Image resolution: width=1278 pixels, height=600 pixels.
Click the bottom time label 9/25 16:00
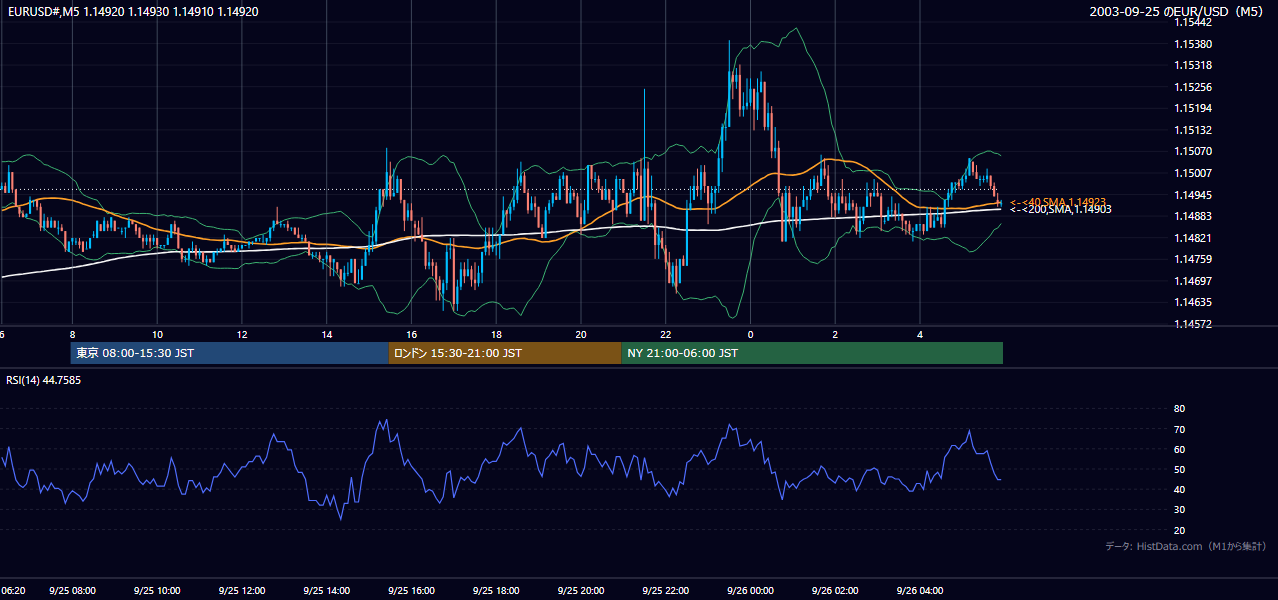tap(412, 591)
